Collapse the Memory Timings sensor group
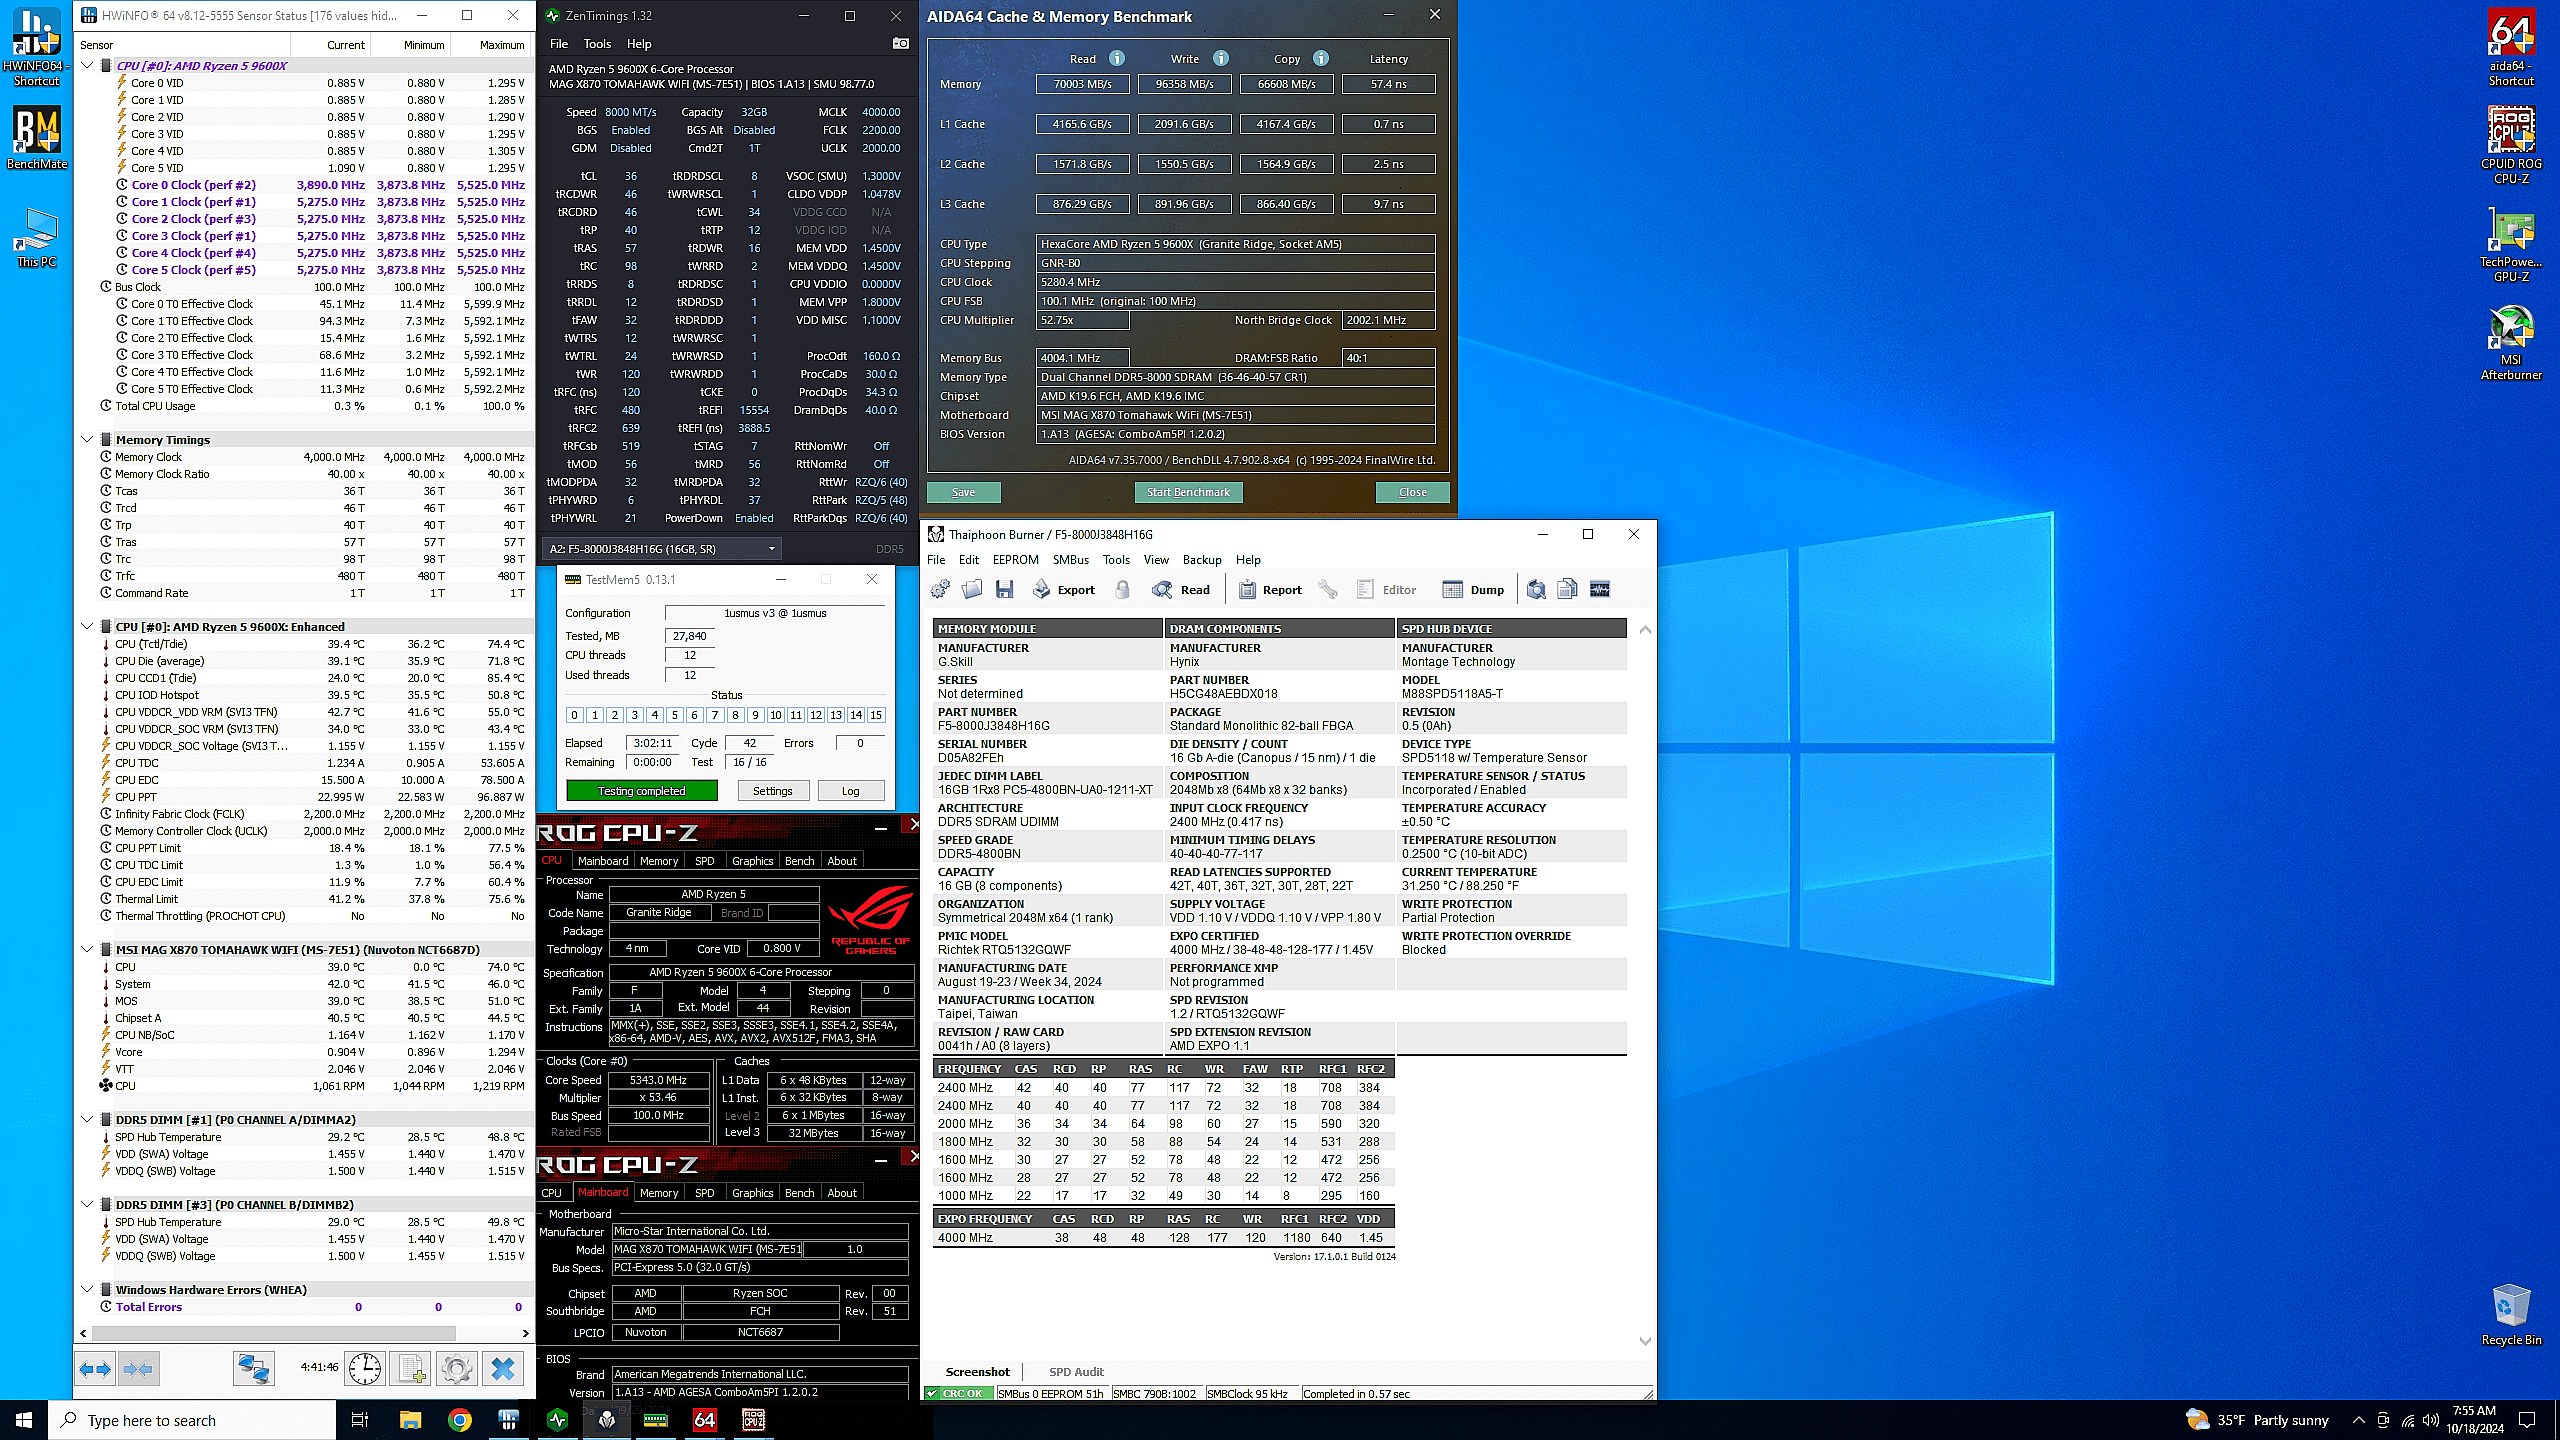The height and width of the screenshot is (1440, 2560). coord(87,440)
